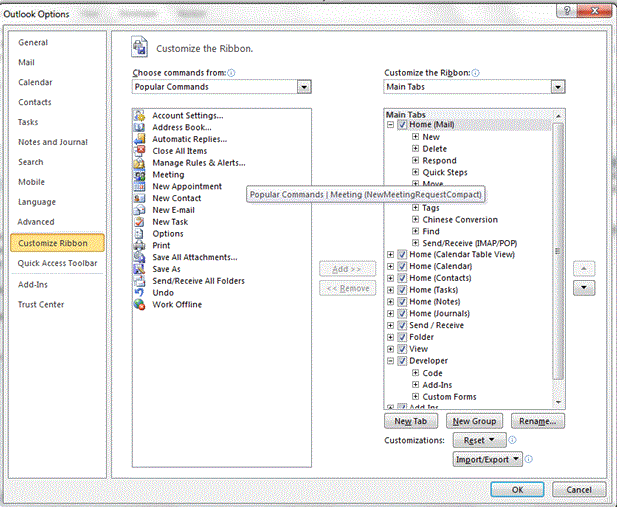This screenshot has width=617, height=507.
Task: Uncheck the Developer tab checkbox
Action: (x=402, y=361)
